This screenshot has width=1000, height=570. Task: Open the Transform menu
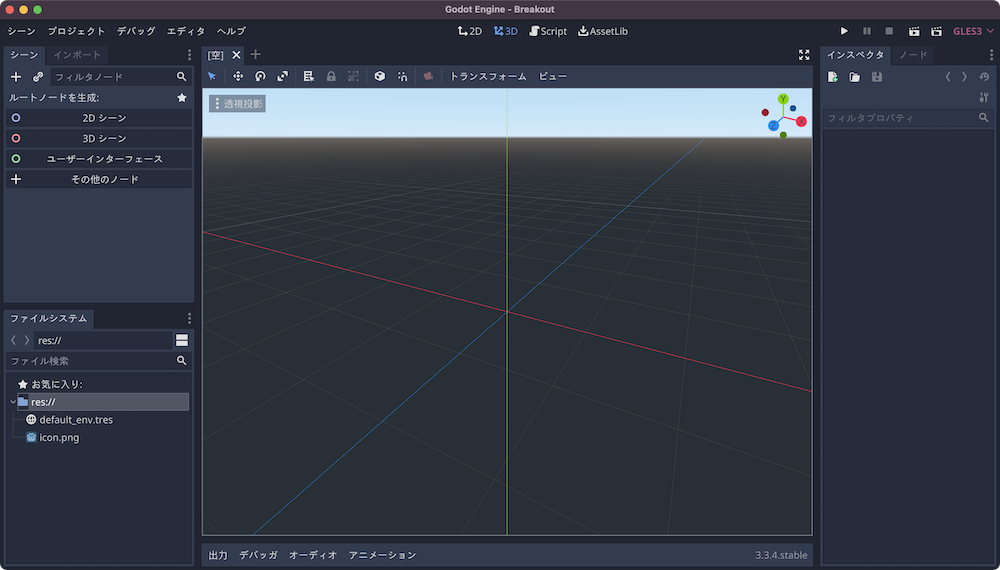pyautogui.click(x=488, y=77)
